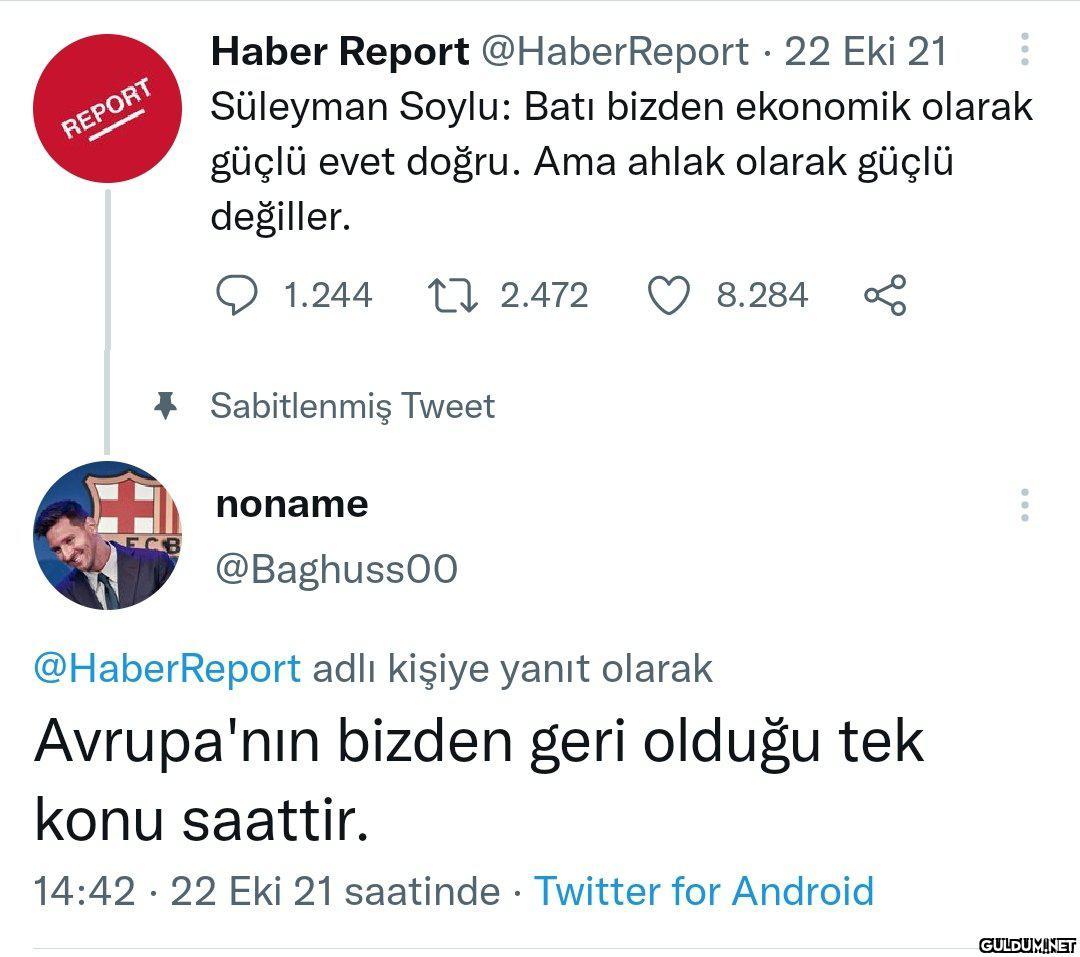Viewport: 1080px width, 957px height.
Task: Click the pinned tweet pin icon
Action: [x=165, y=406]
